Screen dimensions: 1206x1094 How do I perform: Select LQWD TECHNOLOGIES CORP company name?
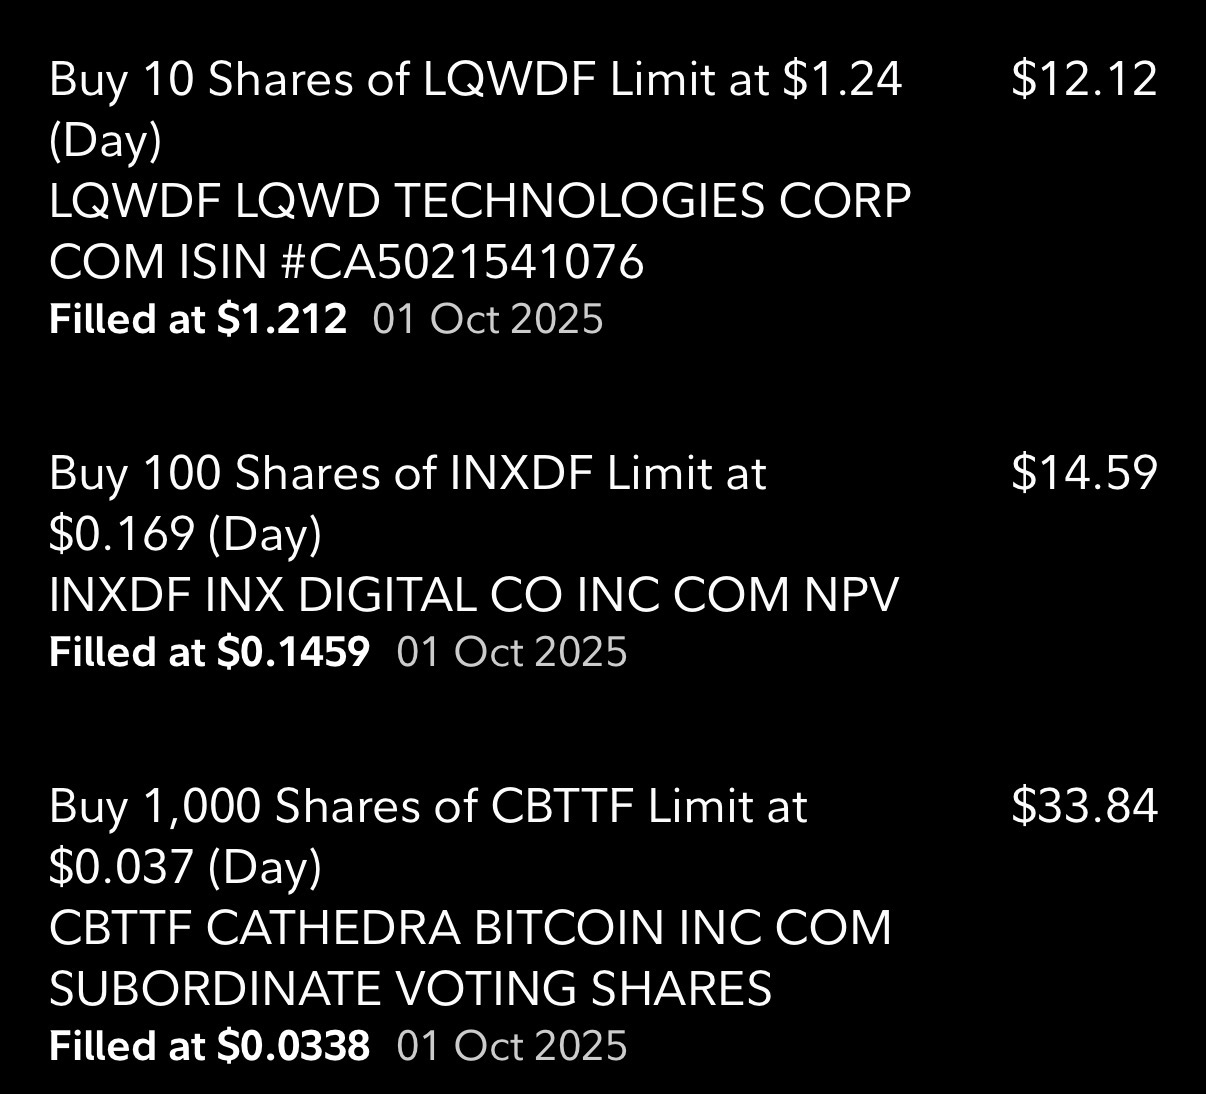573,201
